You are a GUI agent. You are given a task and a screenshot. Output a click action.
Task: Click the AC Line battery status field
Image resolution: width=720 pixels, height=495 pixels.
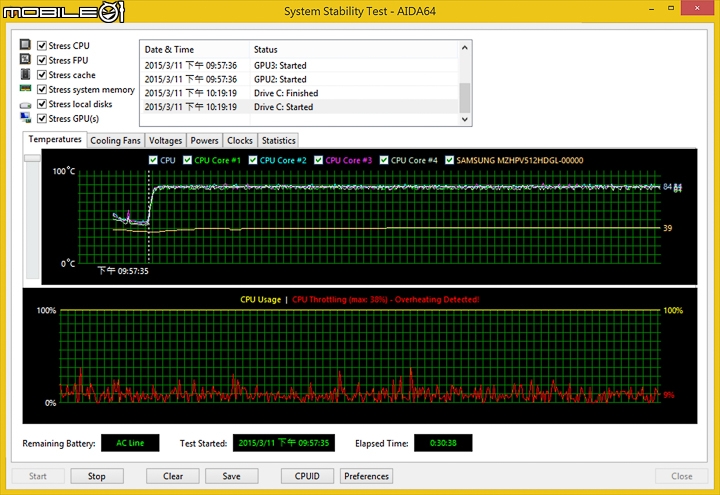tap(130, 443)
